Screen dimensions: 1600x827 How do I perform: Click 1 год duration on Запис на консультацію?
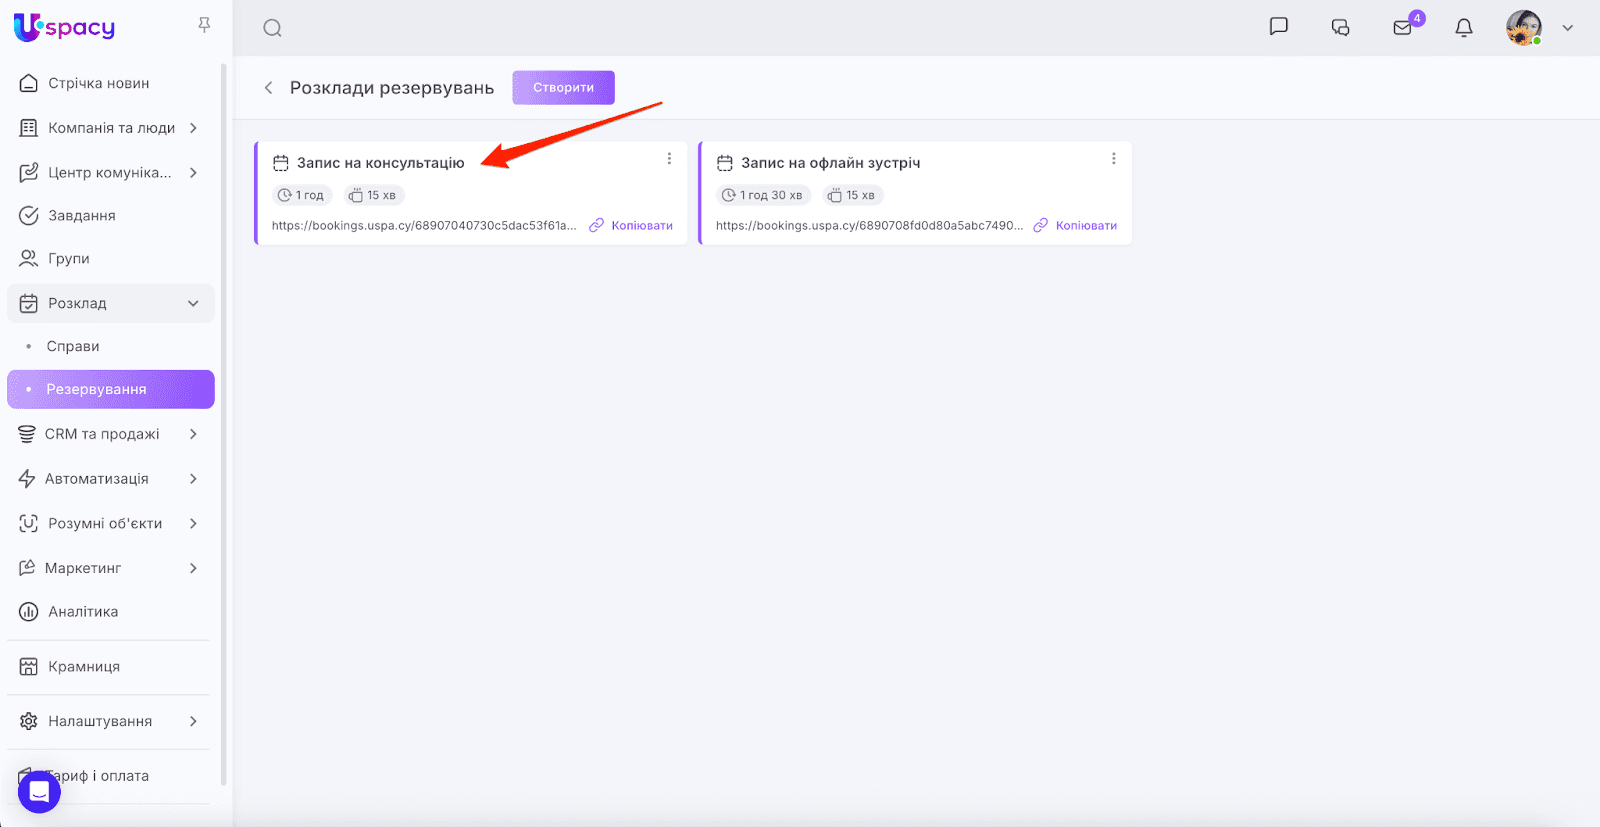click(x=301, y=195)
